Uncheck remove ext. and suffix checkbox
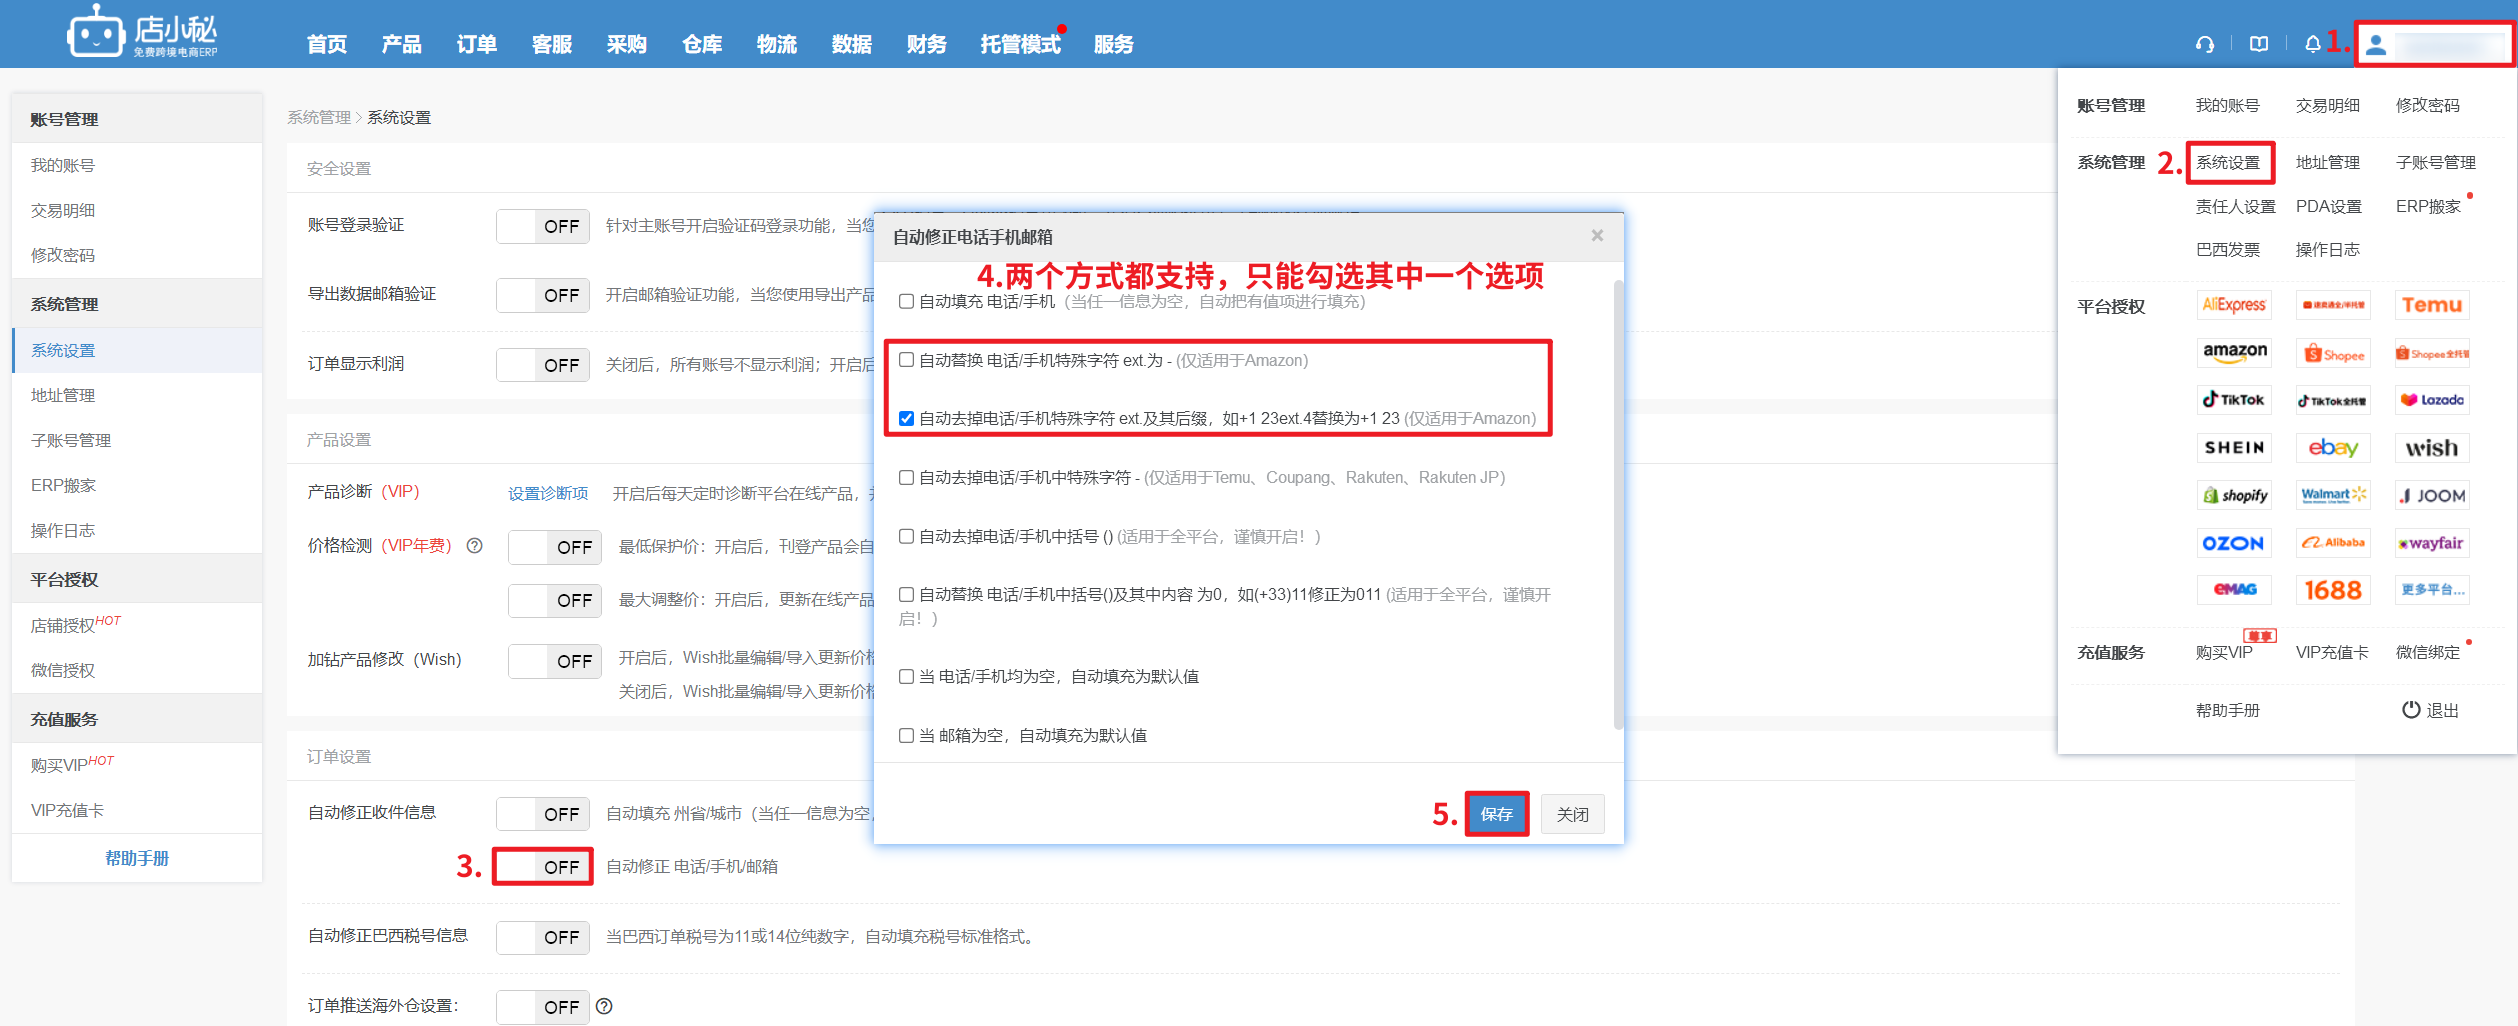 click(906, 419)
